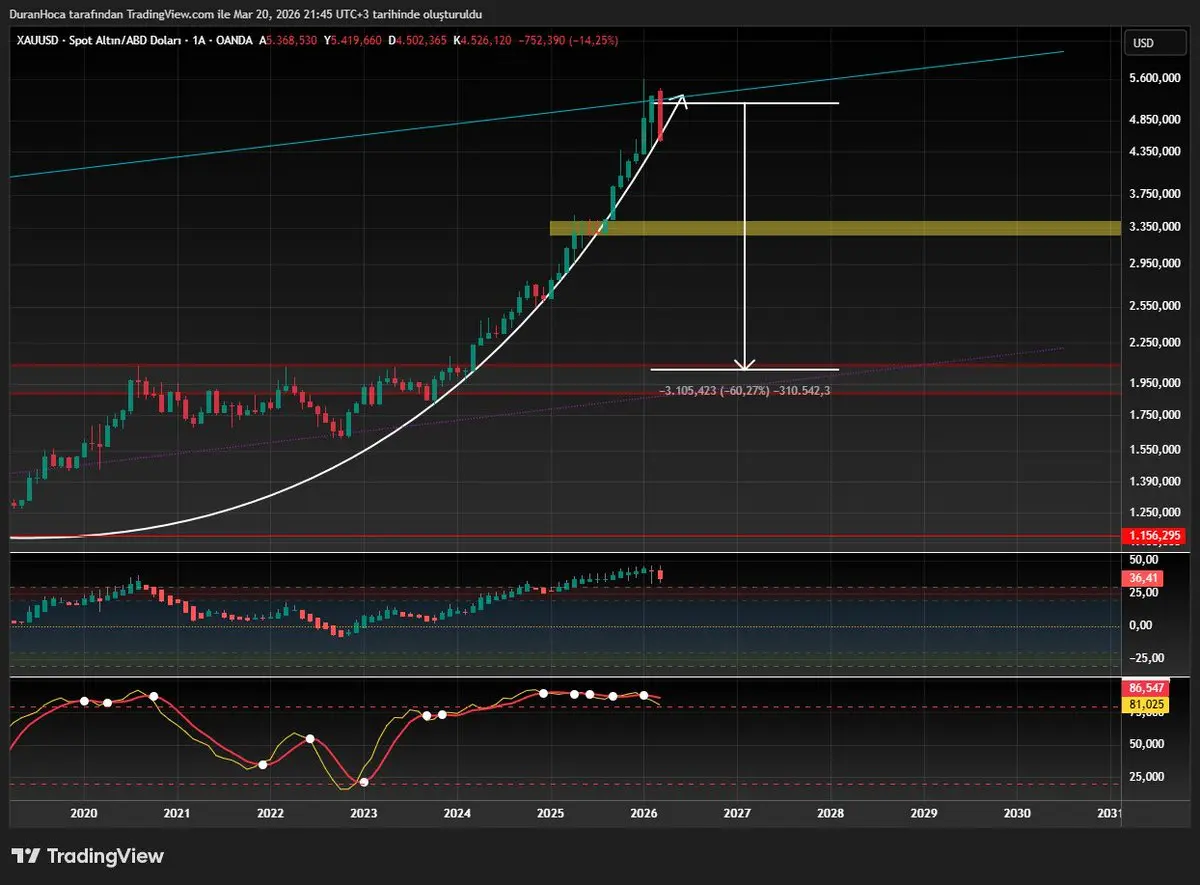Click the 2.250,000 price axis label
Viewport: 1200px width, 885px height.
(x=1157, y=343)
